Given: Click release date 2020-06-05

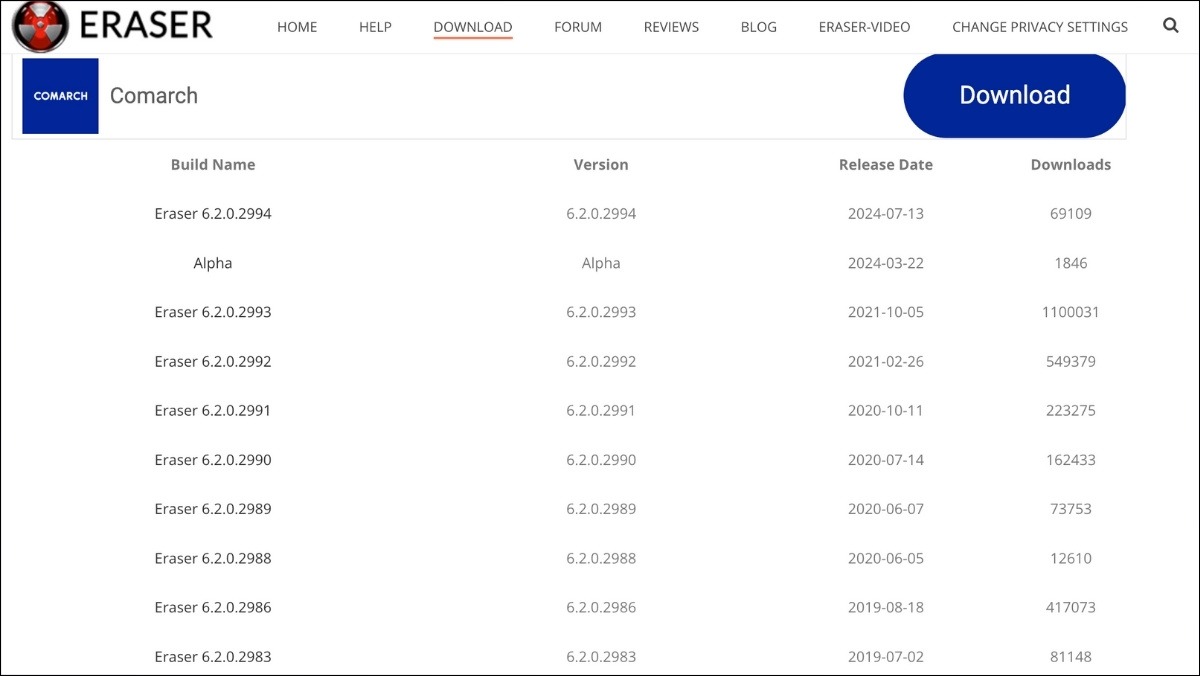Looking at the screenshot, I should [x=886, y=558].
